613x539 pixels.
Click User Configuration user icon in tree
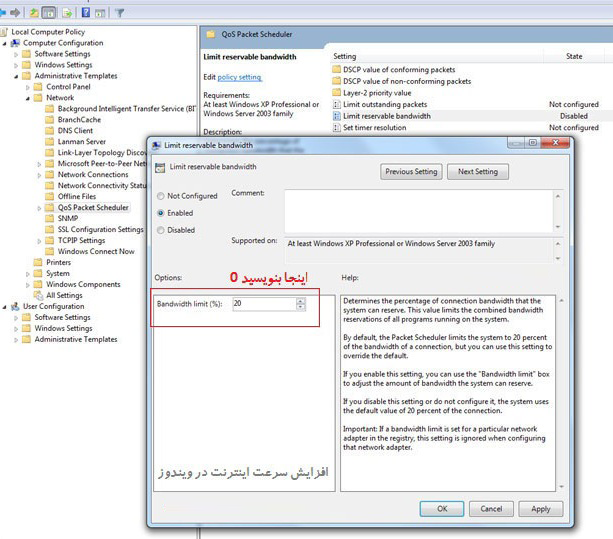15,306
